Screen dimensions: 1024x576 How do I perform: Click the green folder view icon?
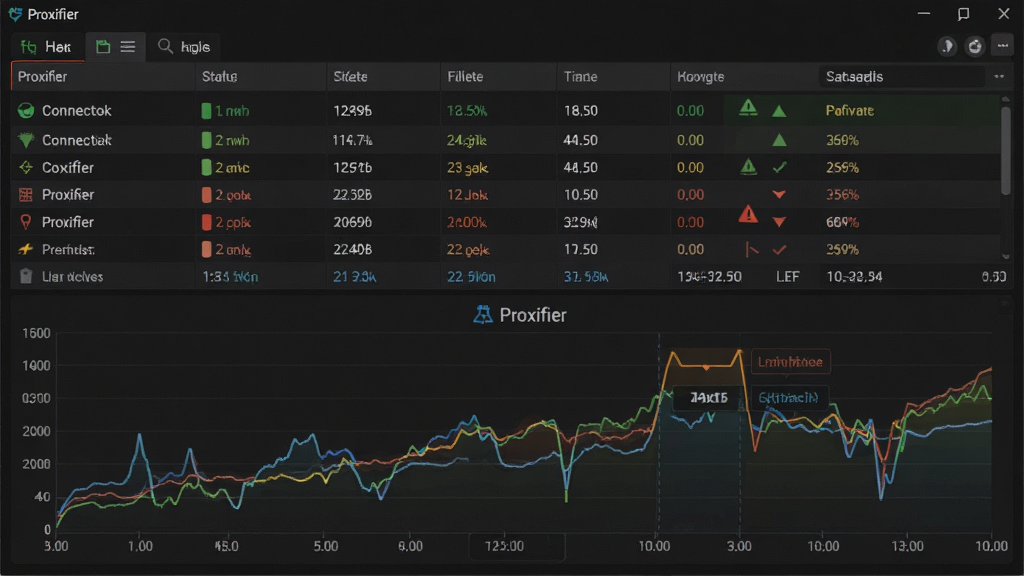click(x=103, y=46)
